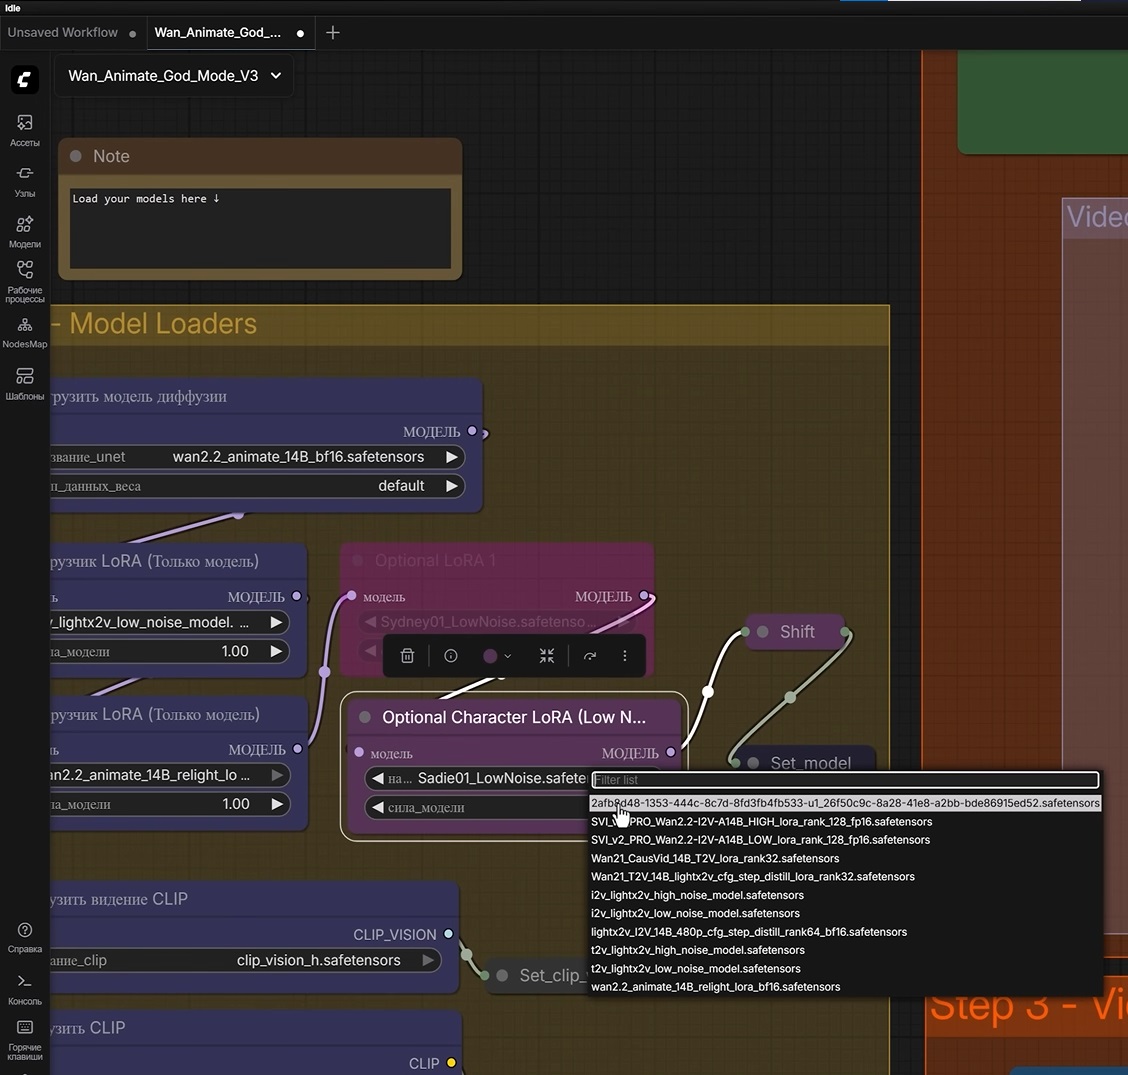
Task: Open the Рабочие процессы panel
Action: [24, 281]
